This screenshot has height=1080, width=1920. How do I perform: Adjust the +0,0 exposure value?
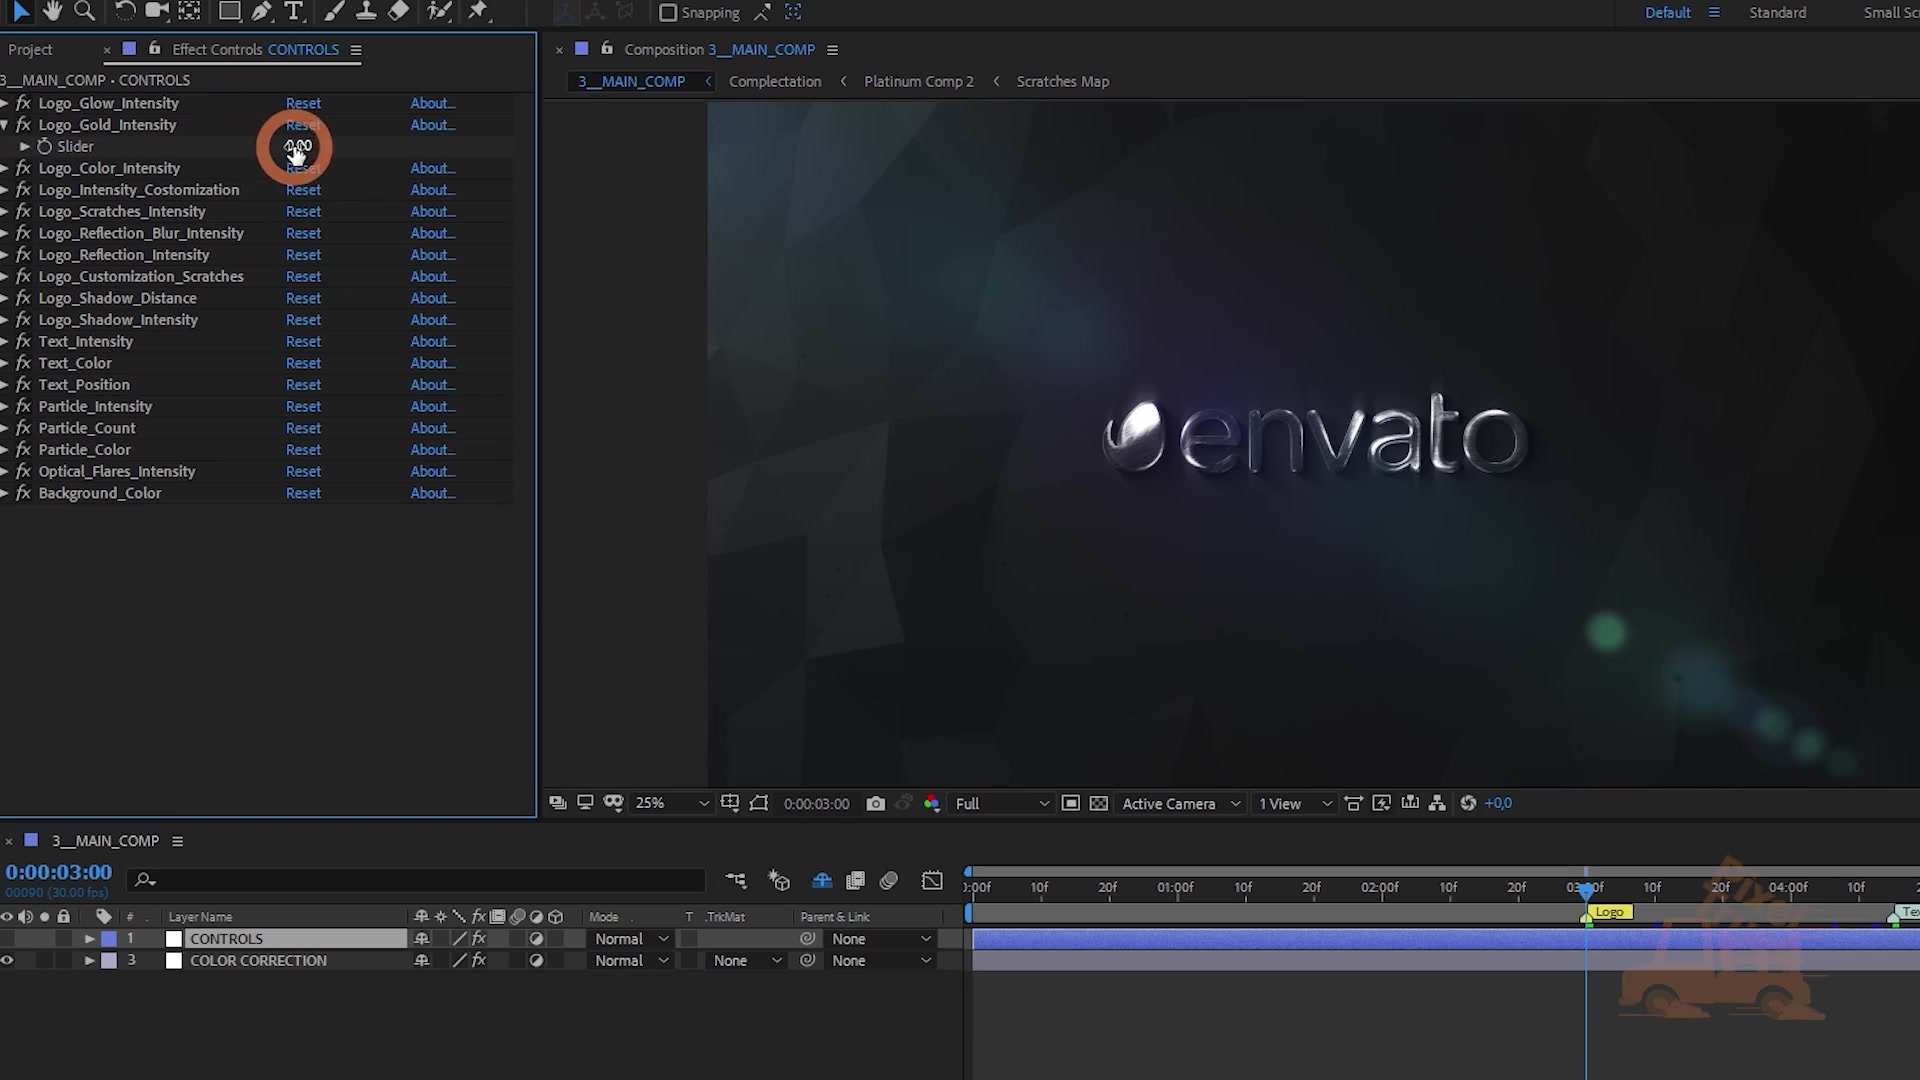1498,803
